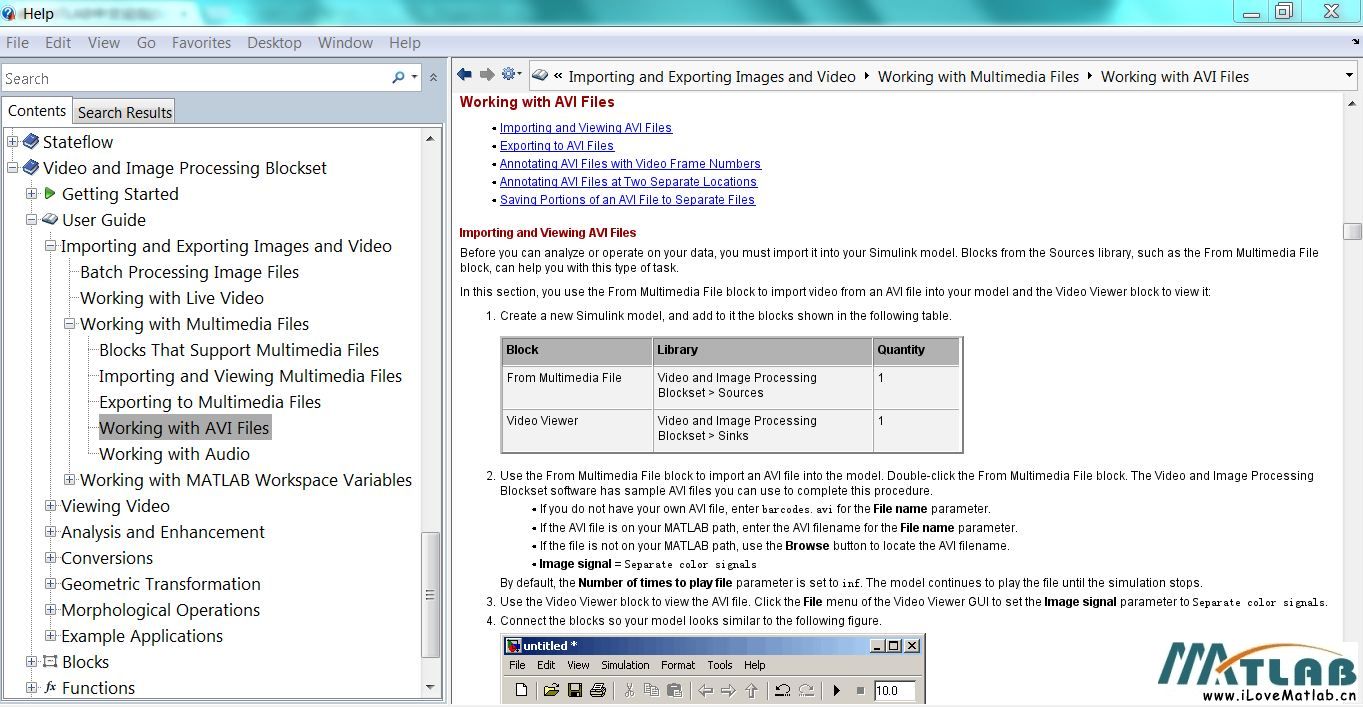
Task: Click inside the Search text field
Action: [195, 78]
